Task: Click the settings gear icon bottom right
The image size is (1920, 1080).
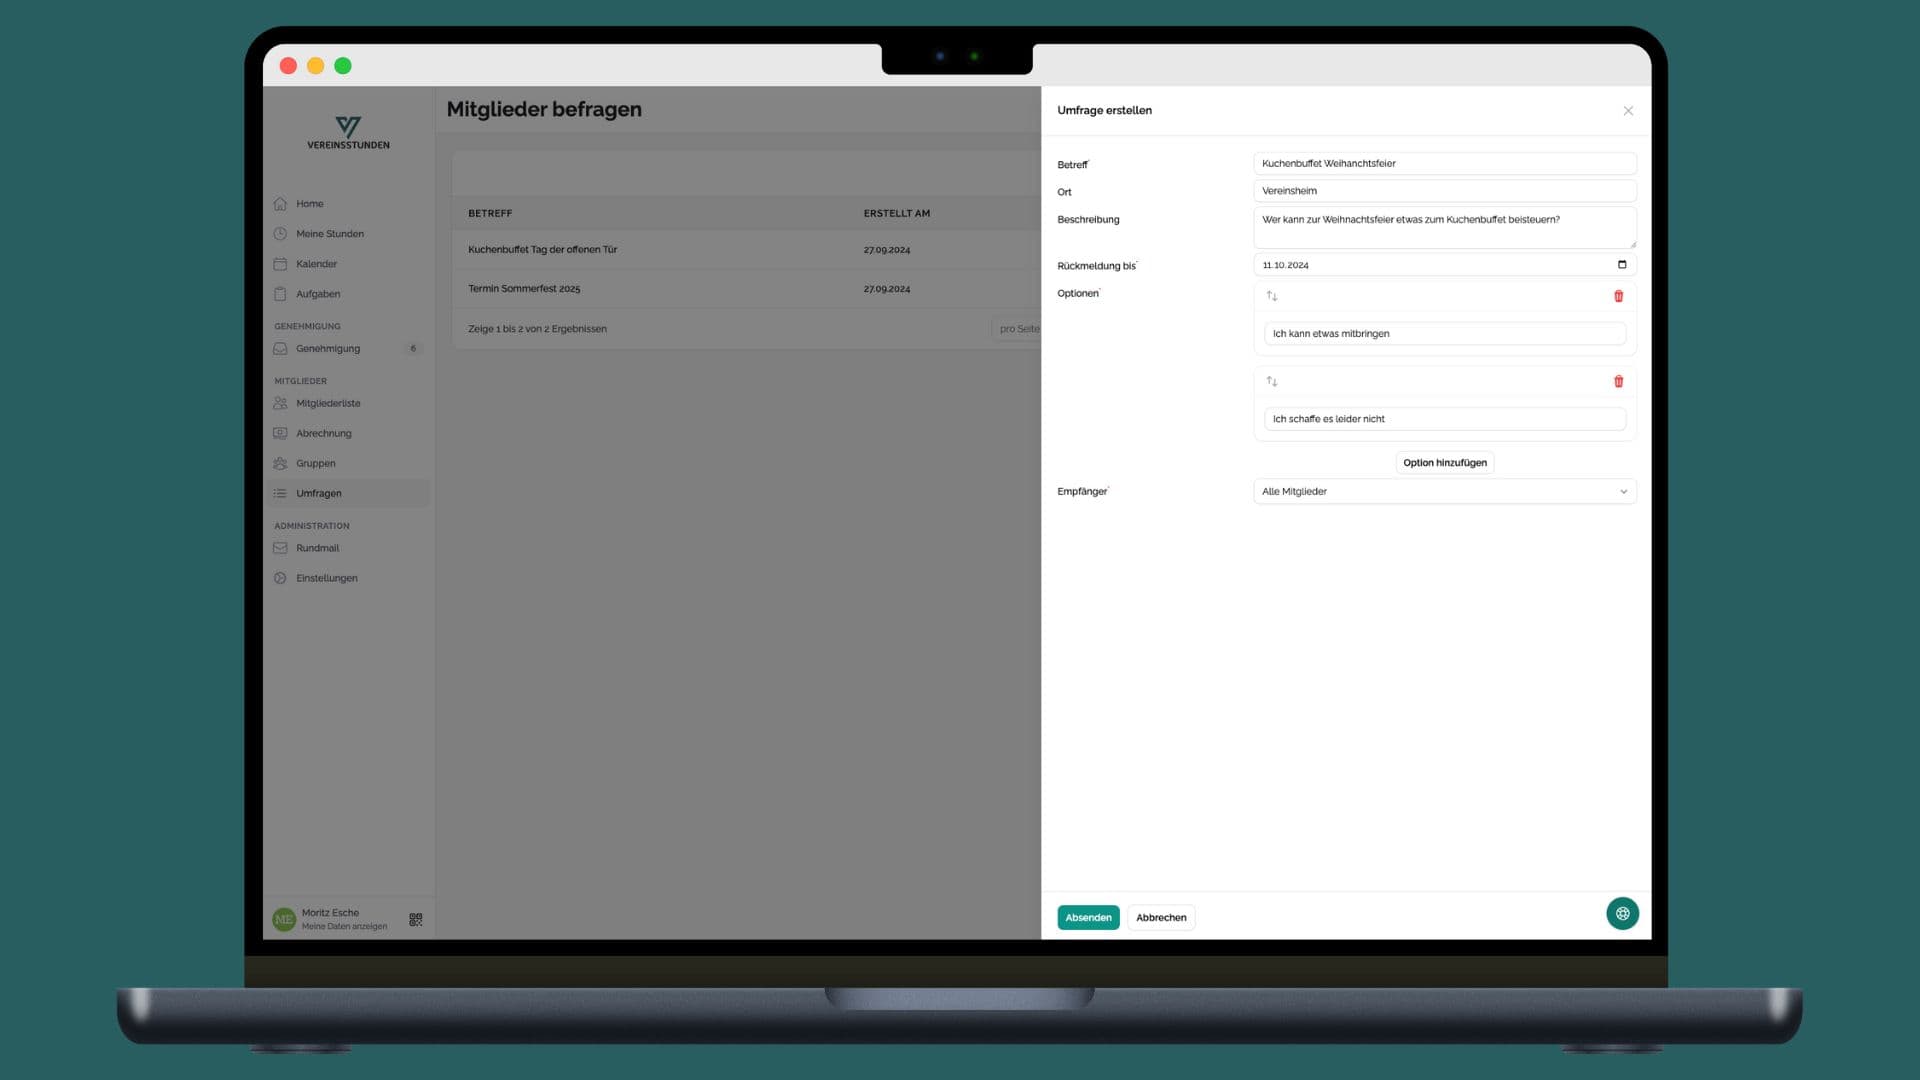Action: pyautogui.click(x=1621, y=914)
